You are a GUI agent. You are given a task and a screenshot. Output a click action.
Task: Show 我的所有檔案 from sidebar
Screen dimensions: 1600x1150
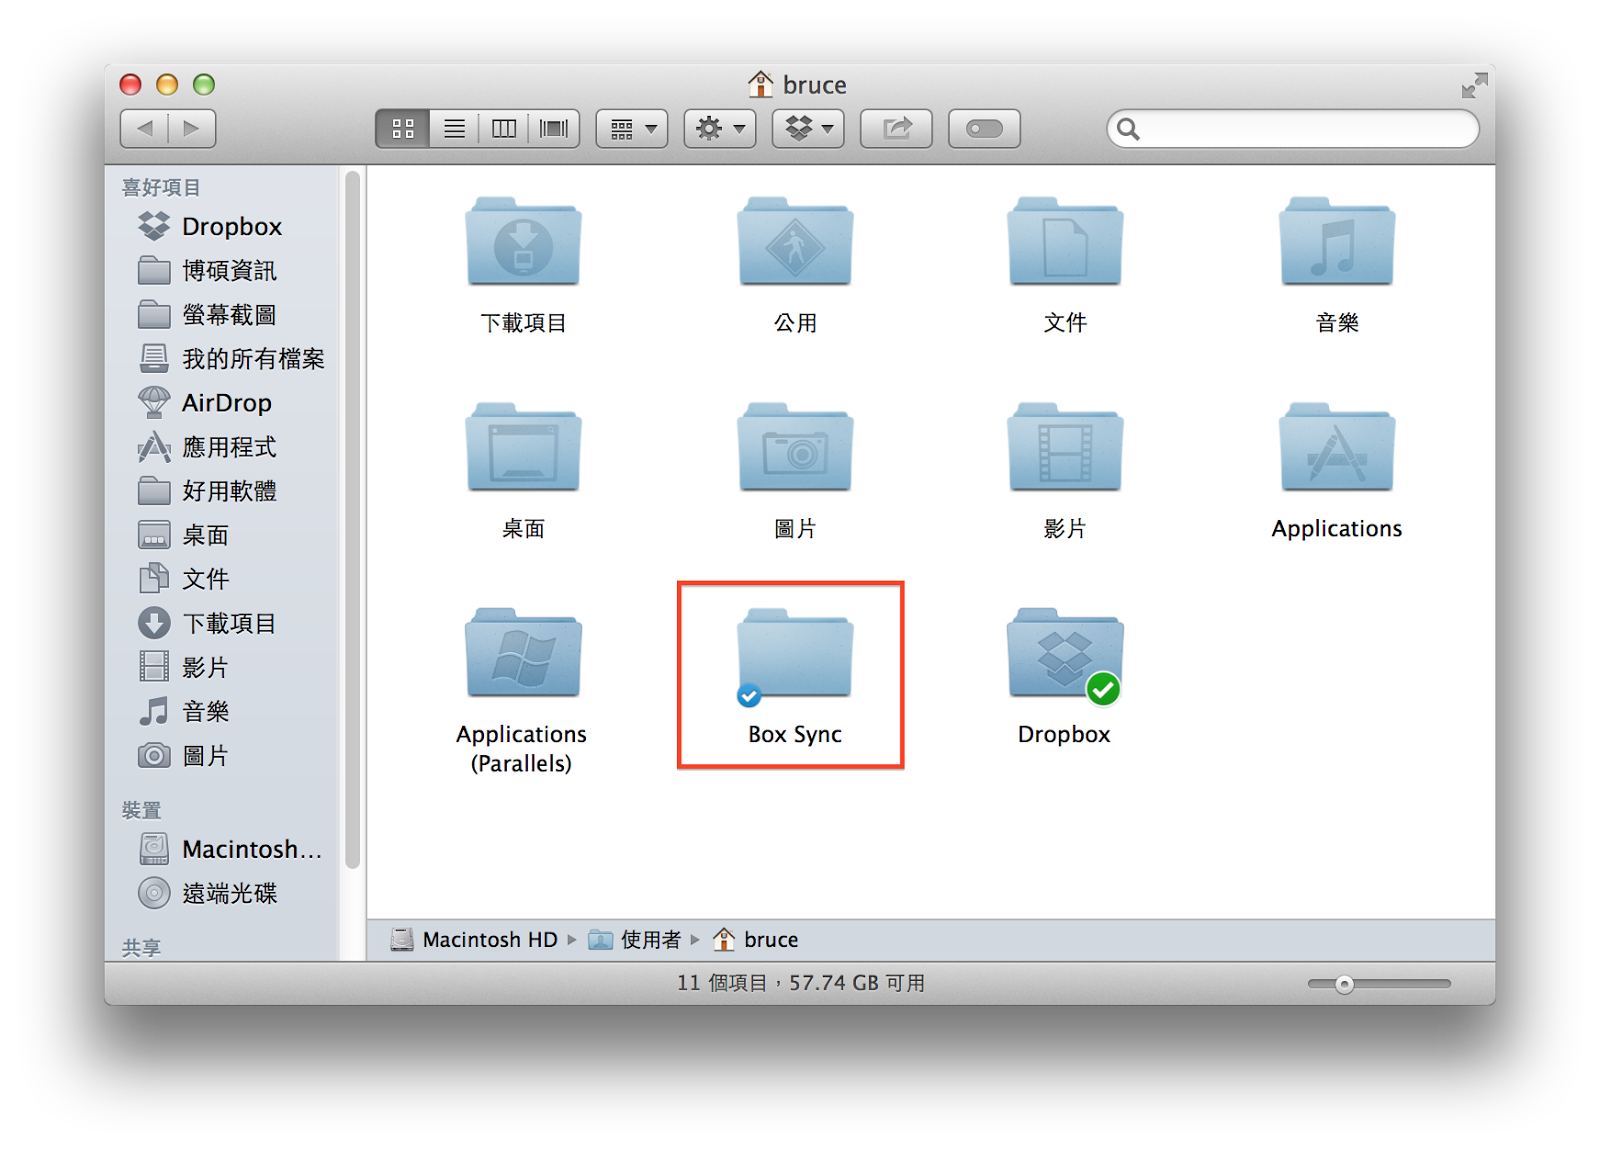tap(231, 358)
